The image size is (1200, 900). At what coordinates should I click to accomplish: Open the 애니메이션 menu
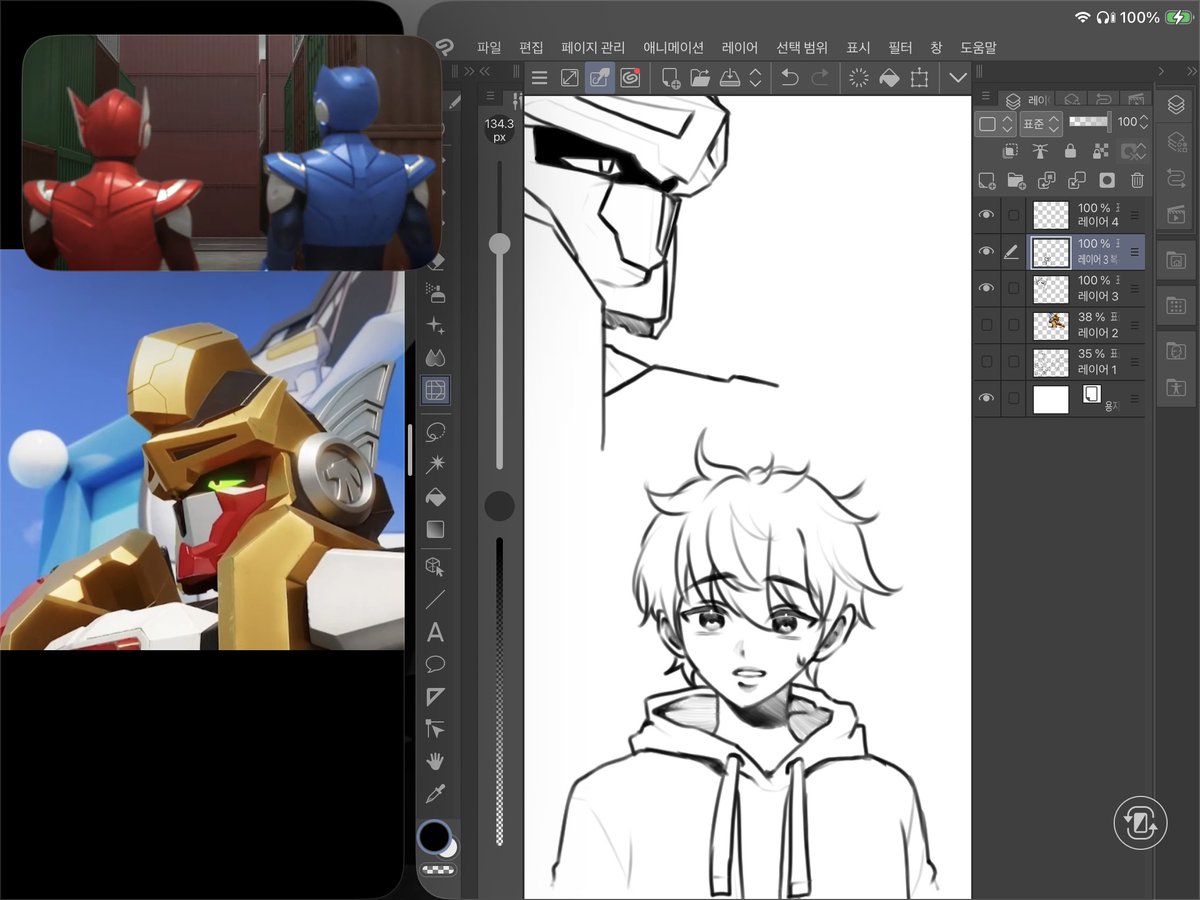click(673, 47)
